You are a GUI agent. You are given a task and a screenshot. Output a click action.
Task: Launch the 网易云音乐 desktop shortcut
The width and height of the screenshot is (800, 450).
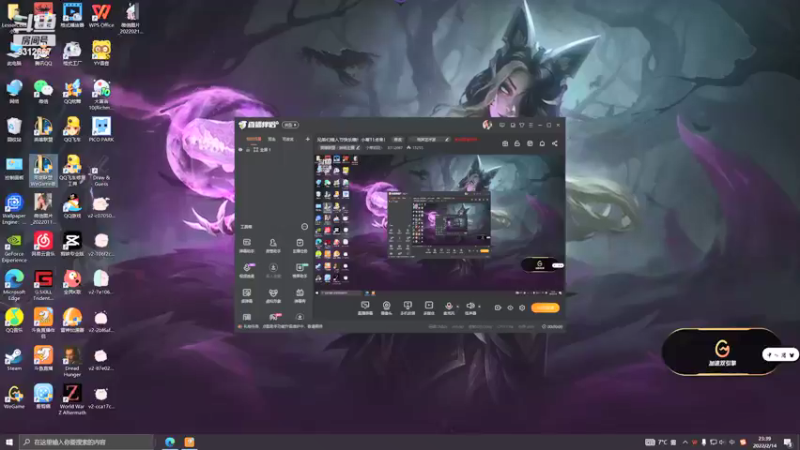pyautogui.click(x=43, y=244)
